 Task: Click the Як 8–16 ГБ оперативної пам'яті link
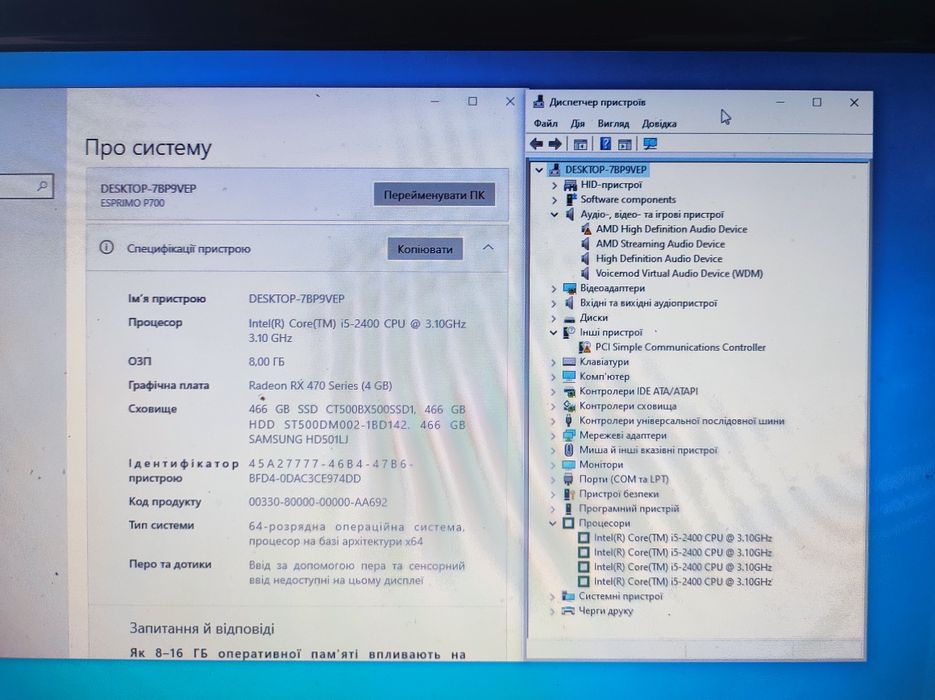coord(298,653)
